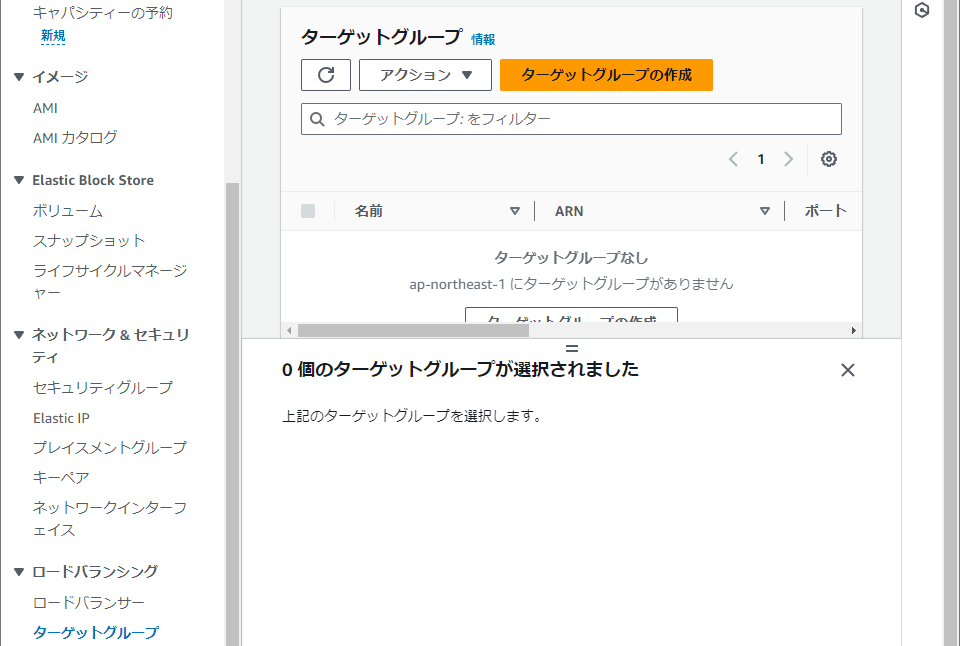Toggle the select-all checkbox in the table header
960x646 pixels.
pyautogui.click(x=307, y=211)
